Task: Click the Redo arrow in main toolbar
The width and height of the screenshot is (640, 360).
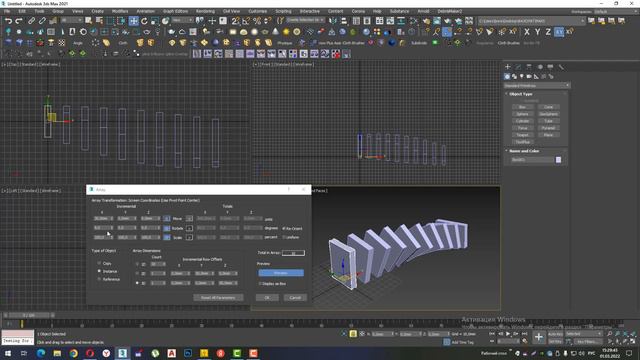Action: click(x=19, y=21)
